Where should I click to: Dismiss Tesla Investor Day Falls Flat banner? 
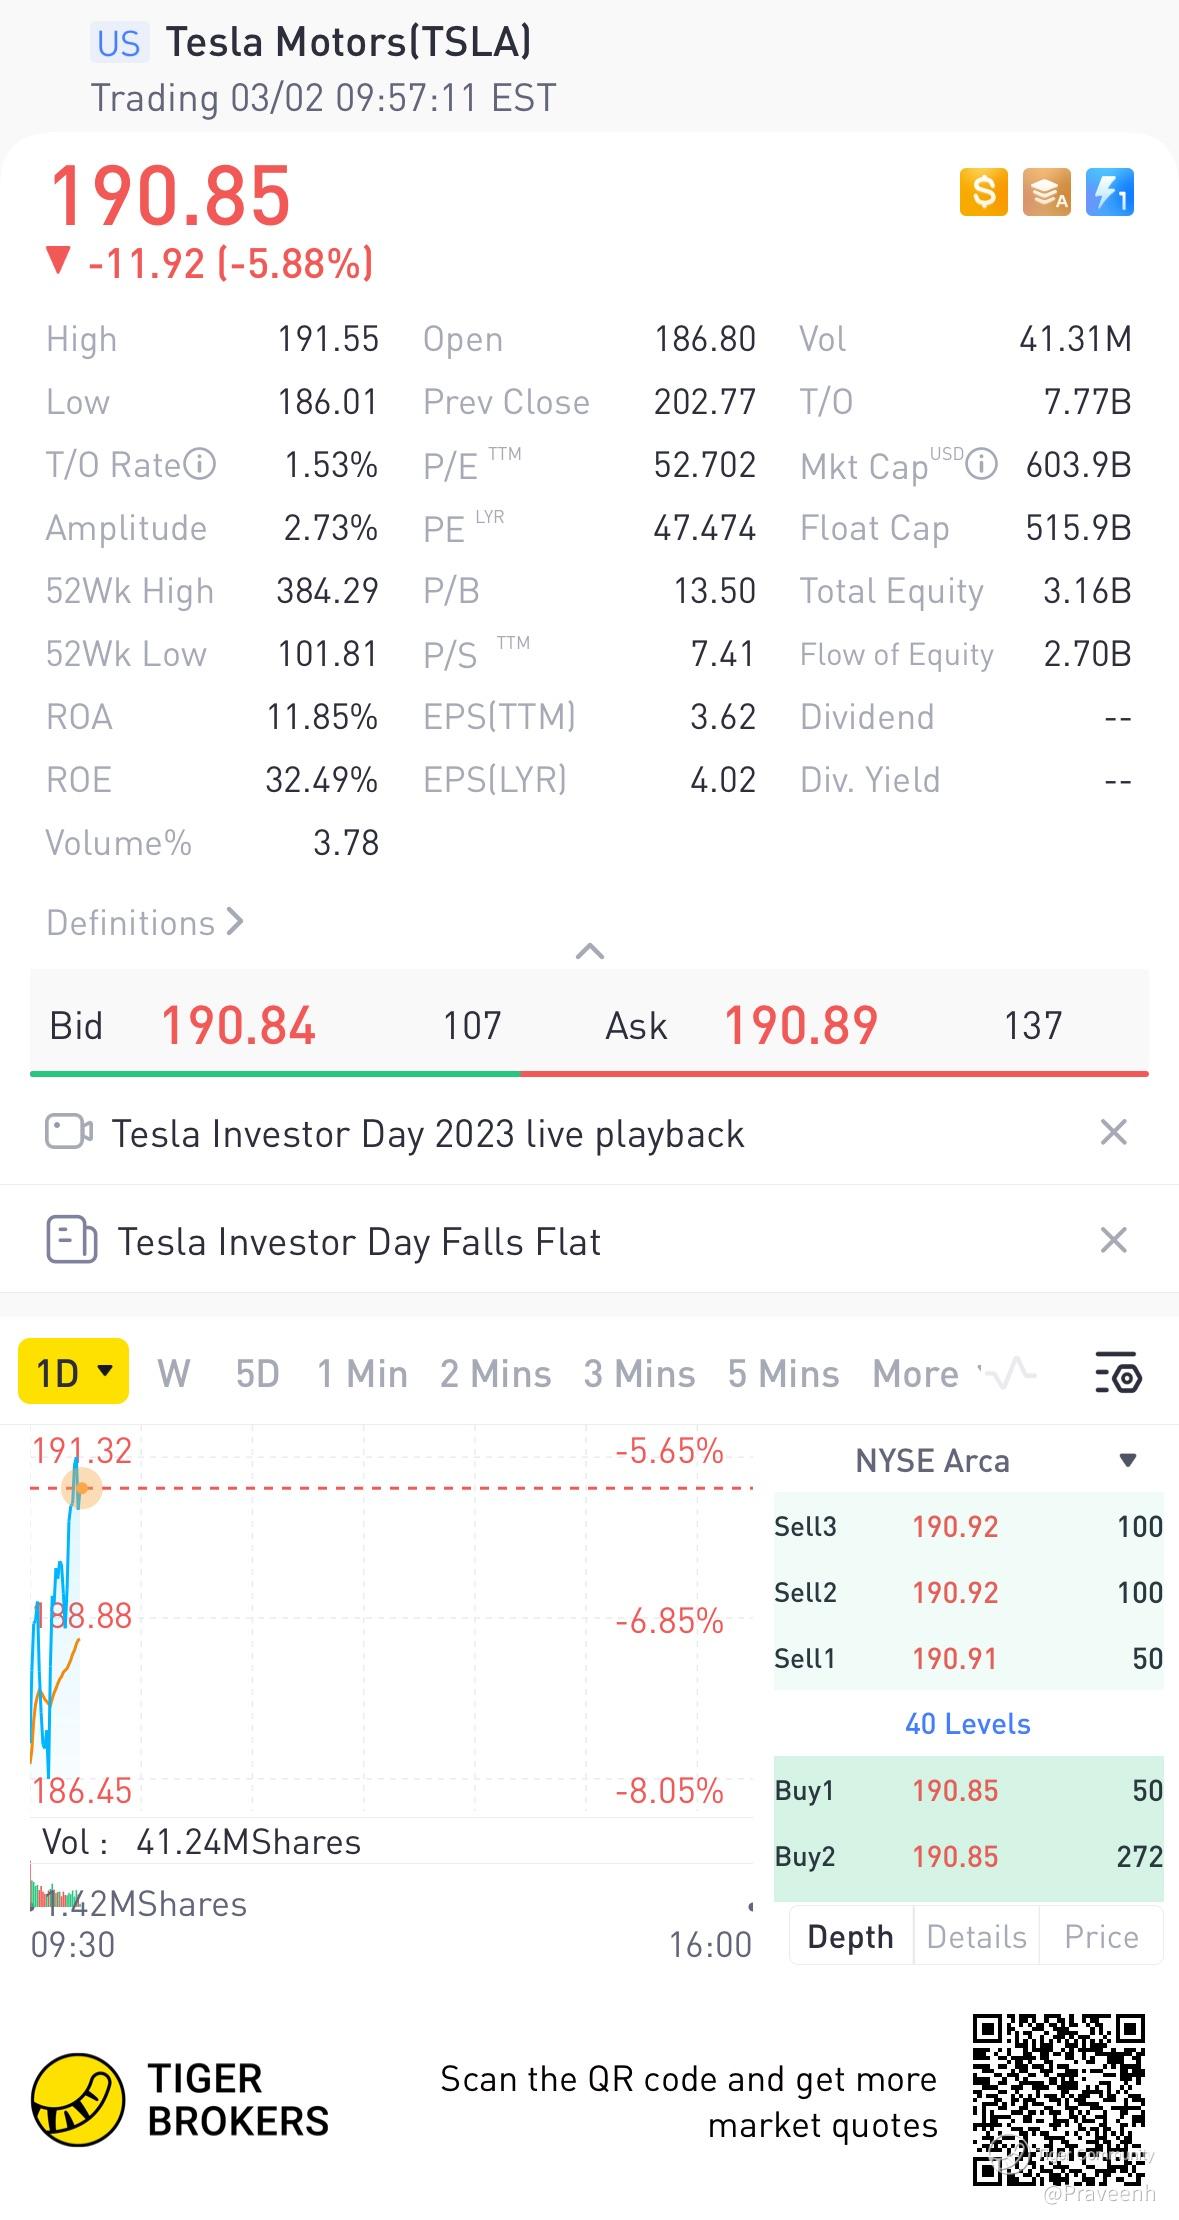point(1113,1241)
